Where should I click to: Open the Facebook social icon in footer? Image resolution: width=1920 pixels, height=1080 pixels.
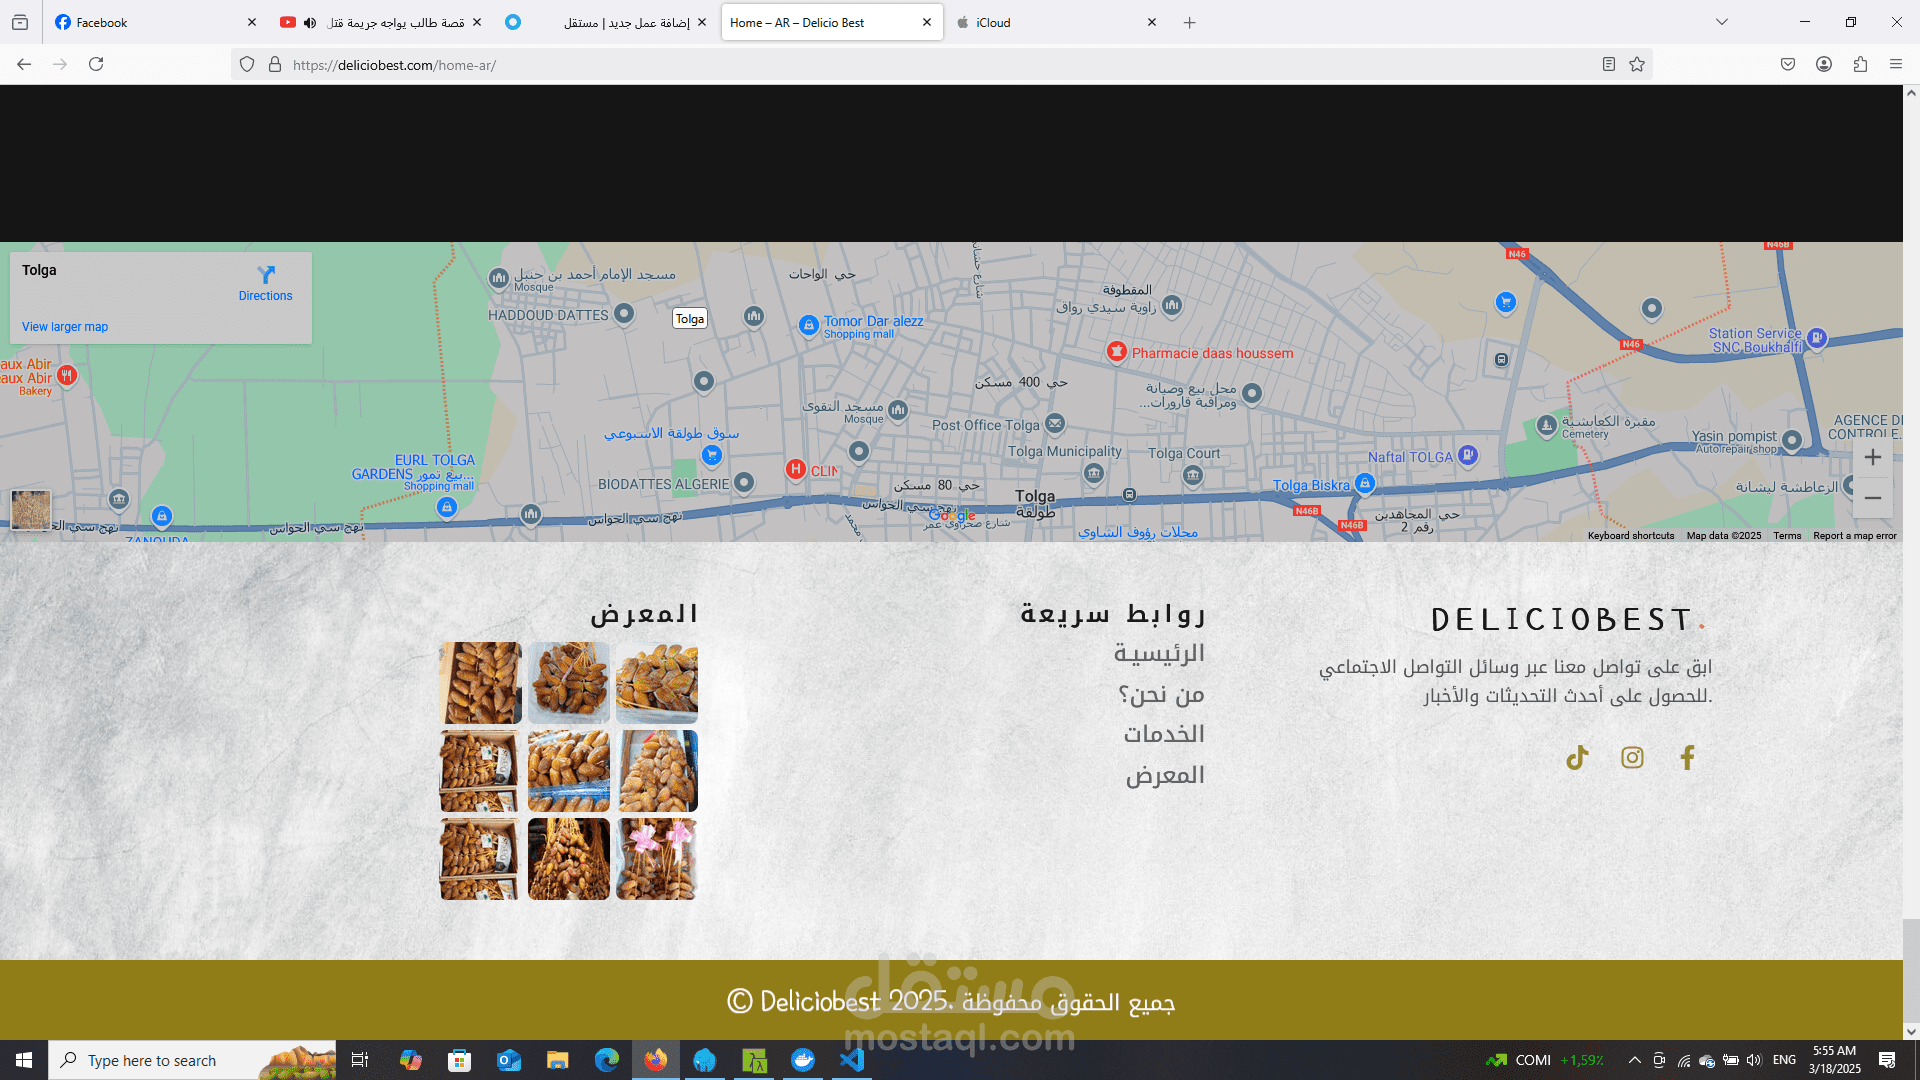1687,758
